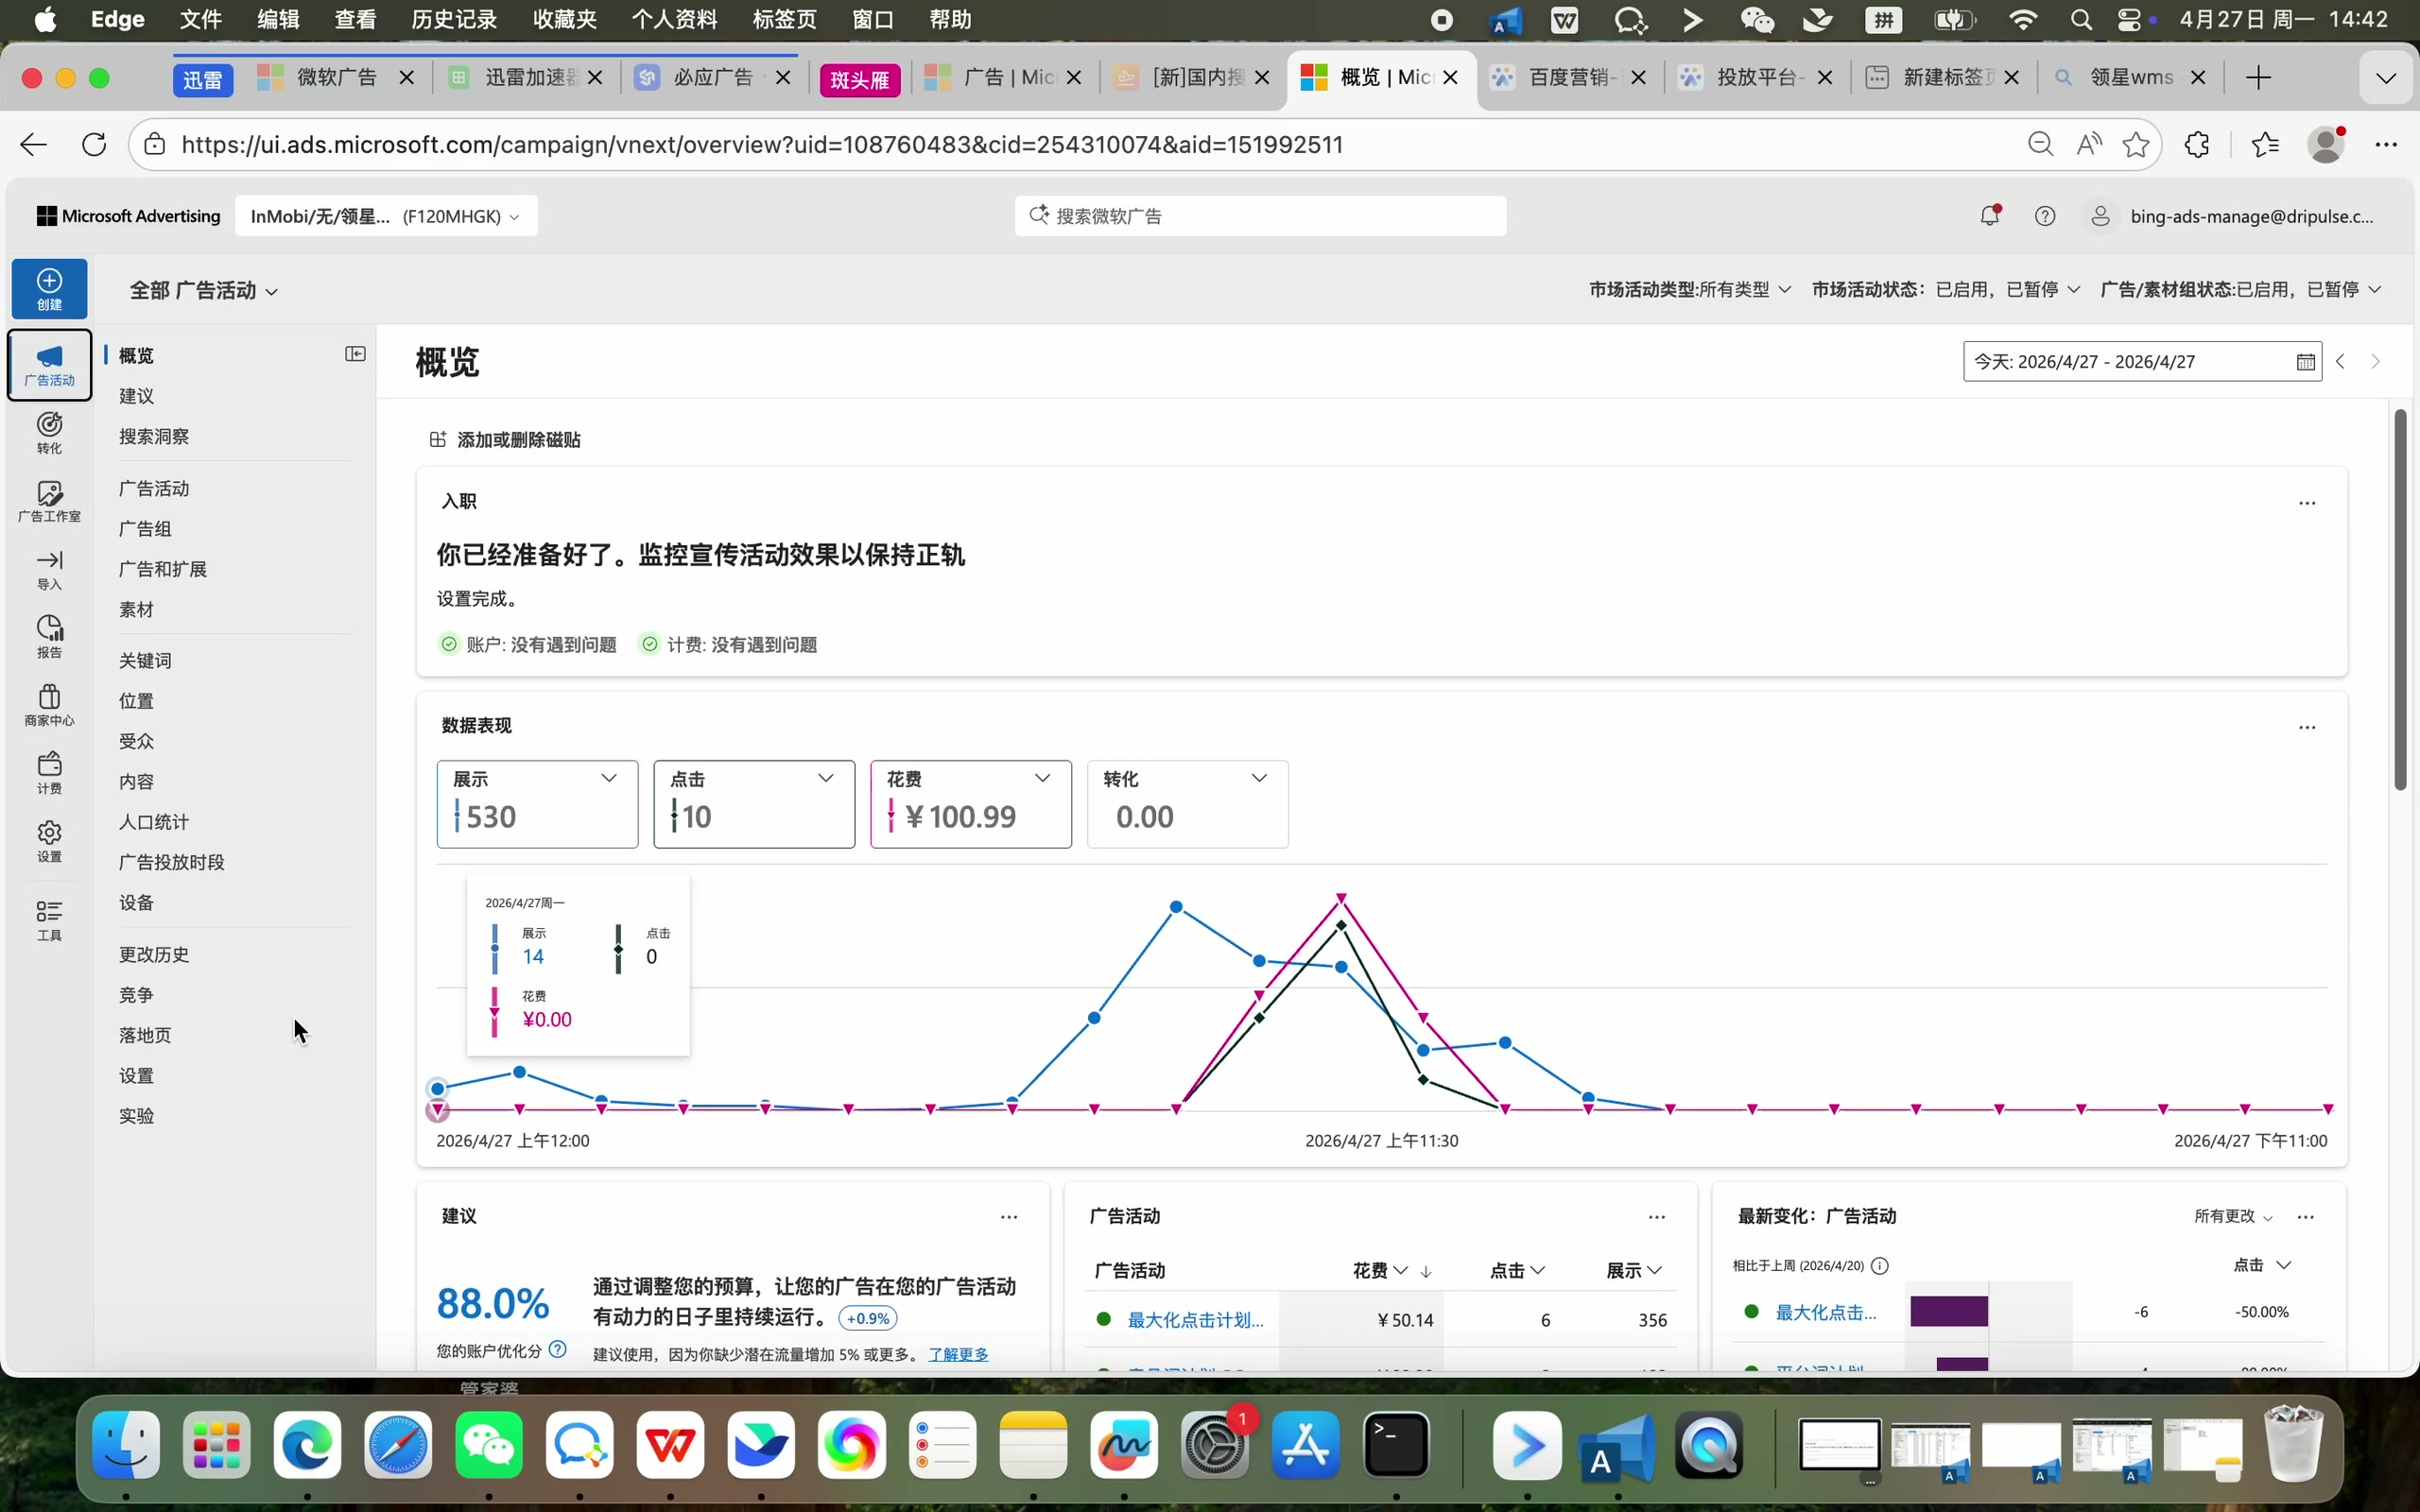Screen dimensions: 2420x1512
Task: Select 更改历史 in the navigation menu
Action: pyautogui.click(x=154, y=954)
